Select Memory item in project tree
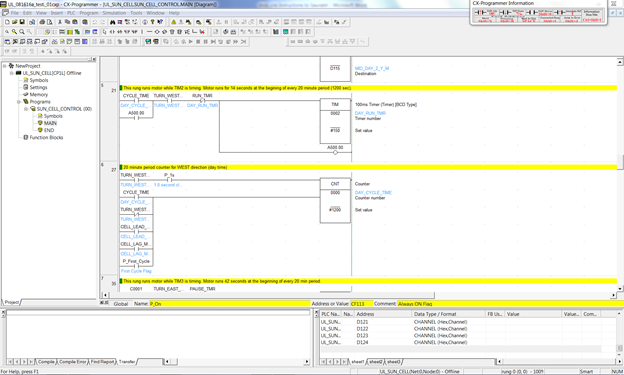624x375 pixels. click(x=39, y=95)
